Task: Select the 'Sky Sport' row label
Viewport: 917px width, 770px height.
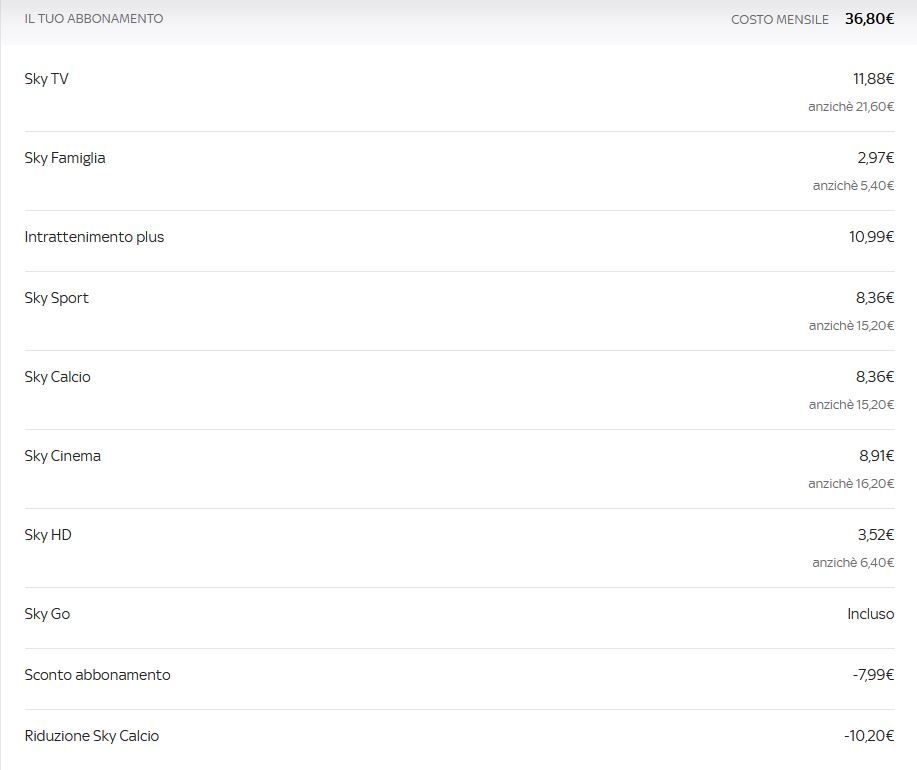Action: 56,298
